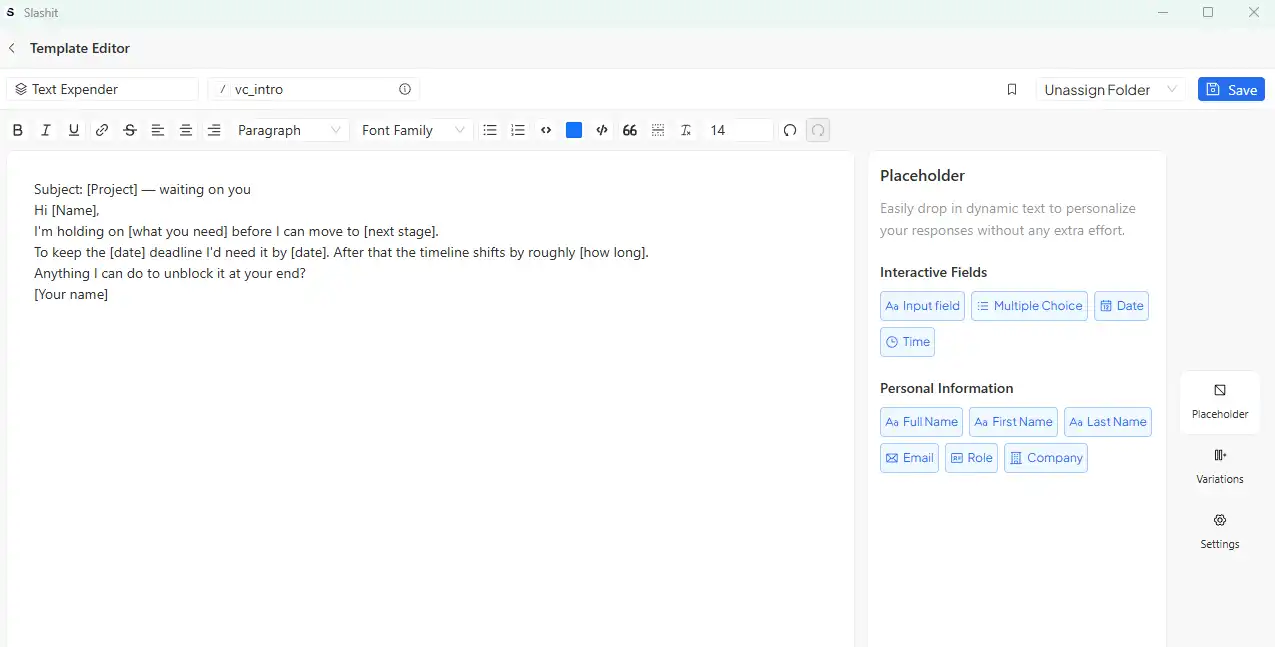Screen dimensions: 1275x647
Task: Save the template
Action: click(1231, 90)
